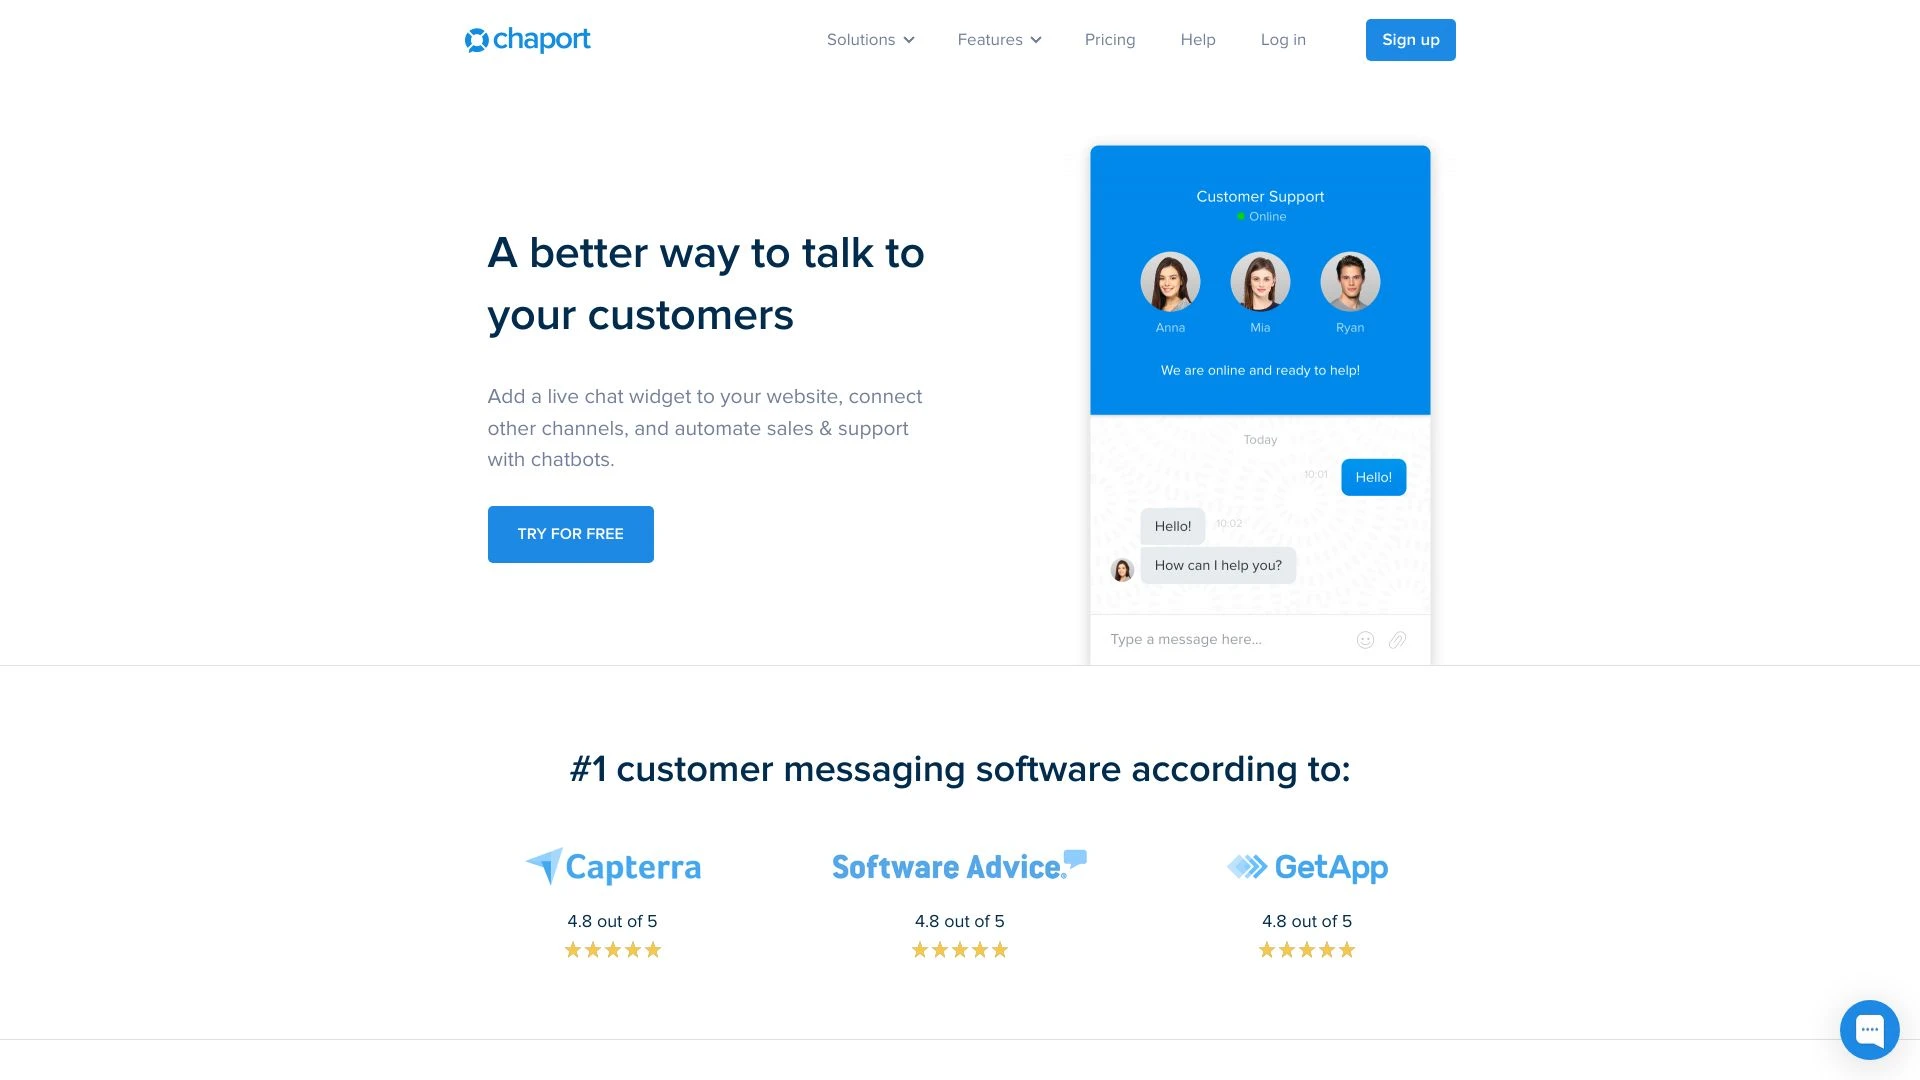Click the Log in link
The width and height of the screenshot is (1920, 1080).
pyautogui.click(x=1280, y=40)
